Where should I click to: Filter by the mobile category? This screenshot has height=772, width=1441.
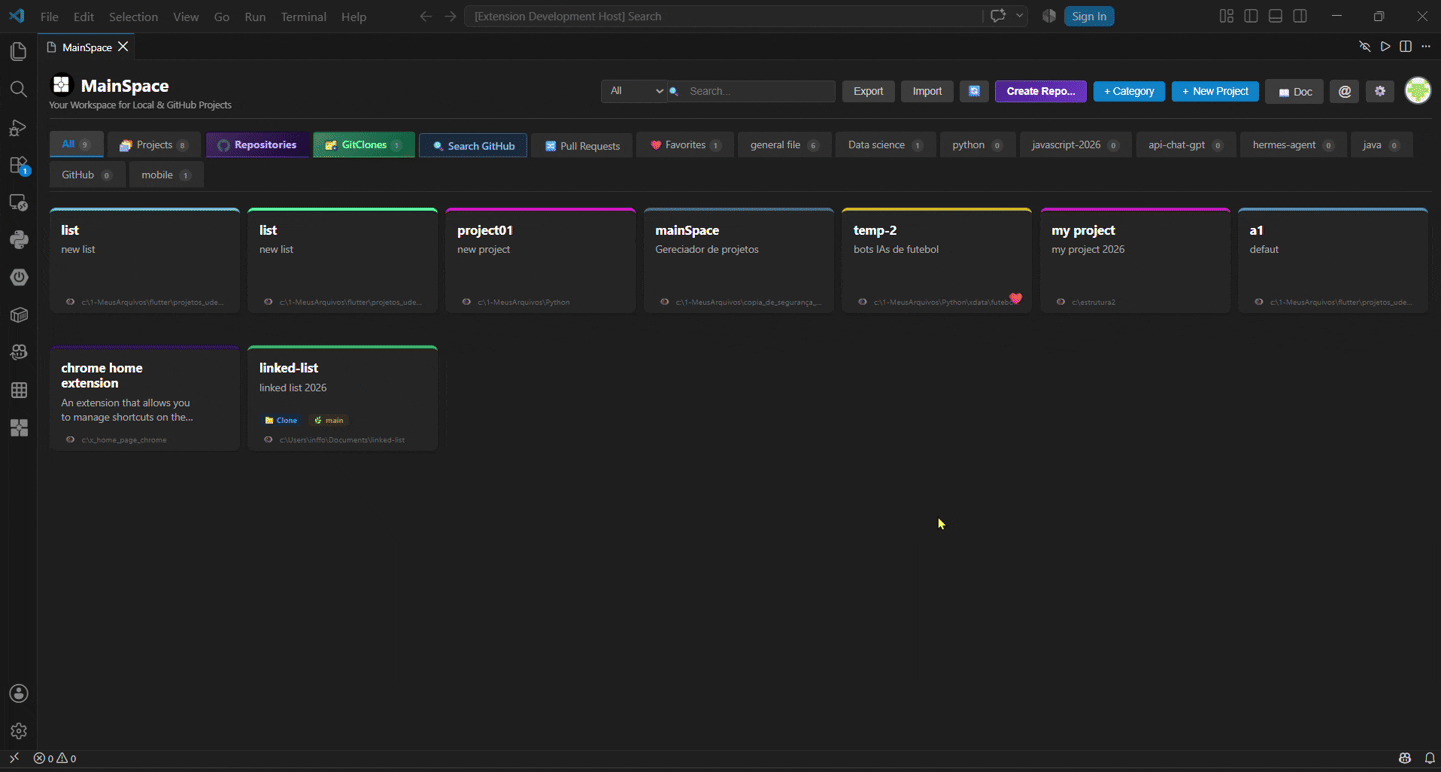[x=166, y=175]
